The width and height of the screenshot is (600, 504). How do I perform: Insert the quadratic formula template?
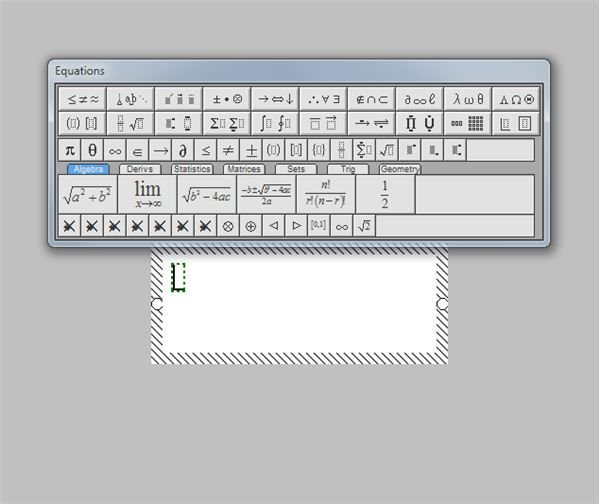(266, 194)
